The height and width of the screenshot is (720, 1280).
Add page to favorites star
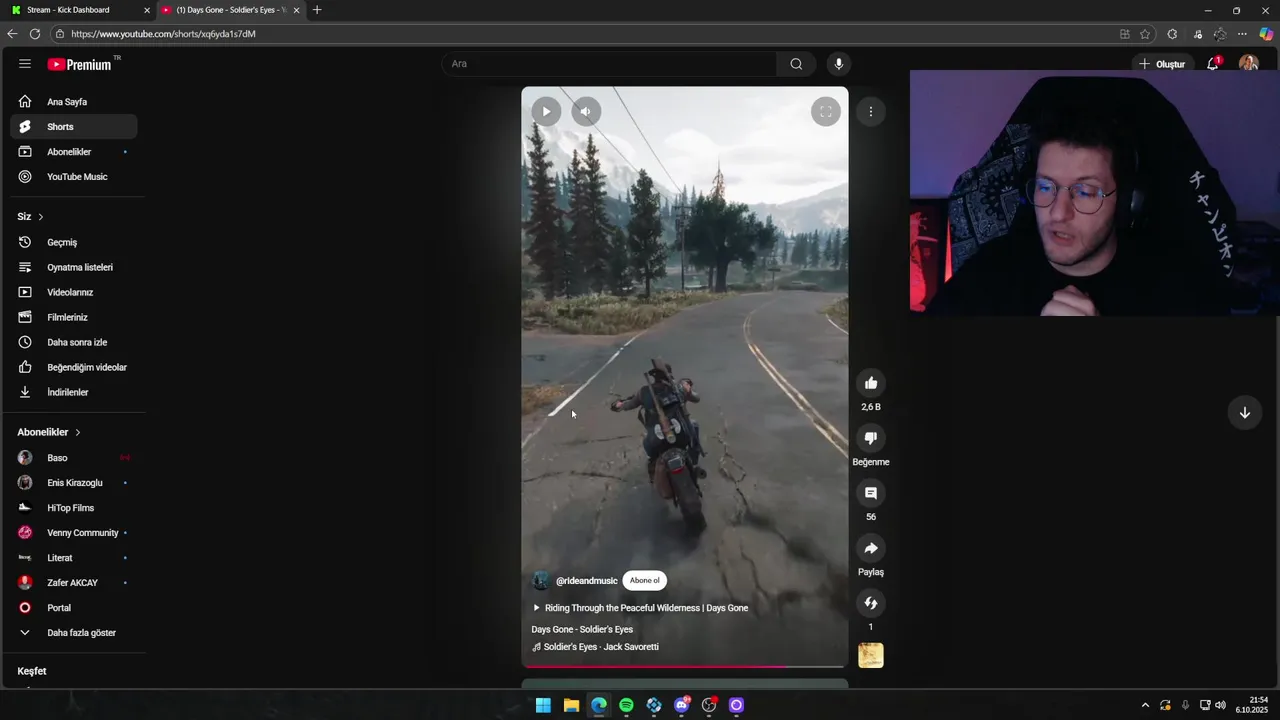pyautogui.click(x=1145, y=34)
